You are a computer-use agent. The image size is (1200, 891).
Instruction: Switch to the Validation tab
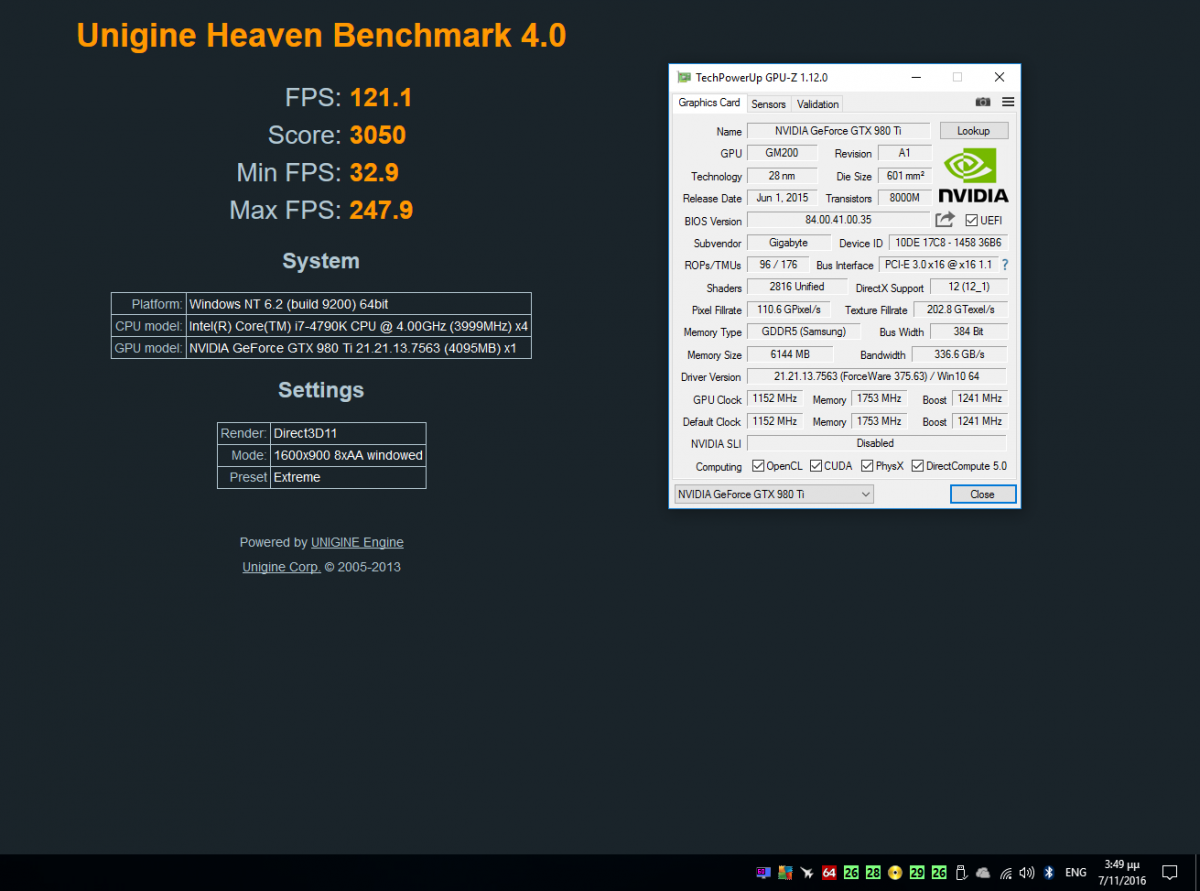[818, 104]
